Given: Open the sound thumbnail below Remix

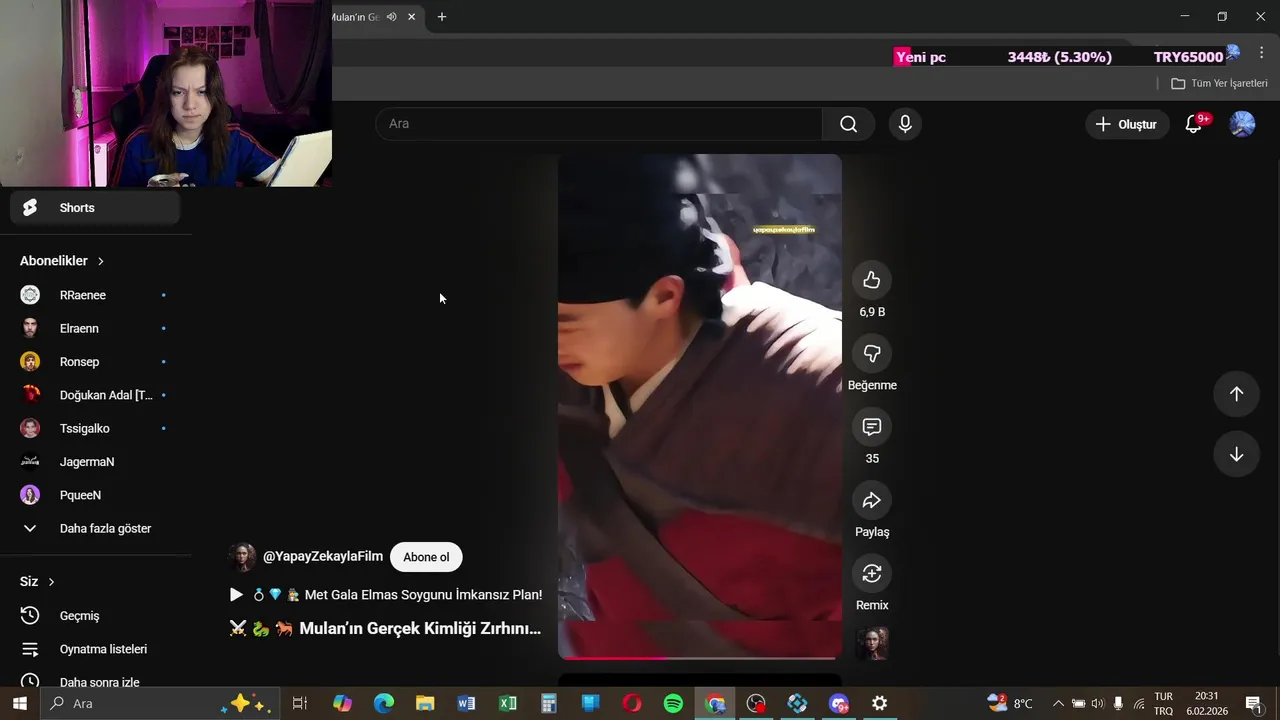Looking at the screenshot, I should tap(872, 643).
